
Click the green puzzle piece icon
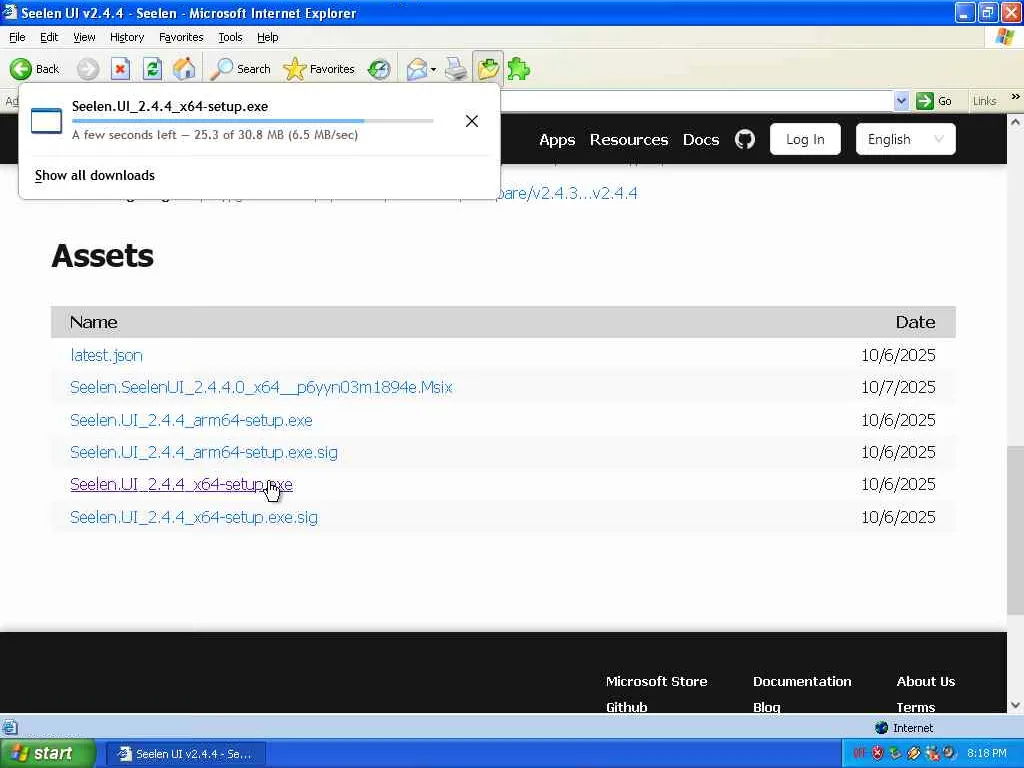click(x=519, y=69)
